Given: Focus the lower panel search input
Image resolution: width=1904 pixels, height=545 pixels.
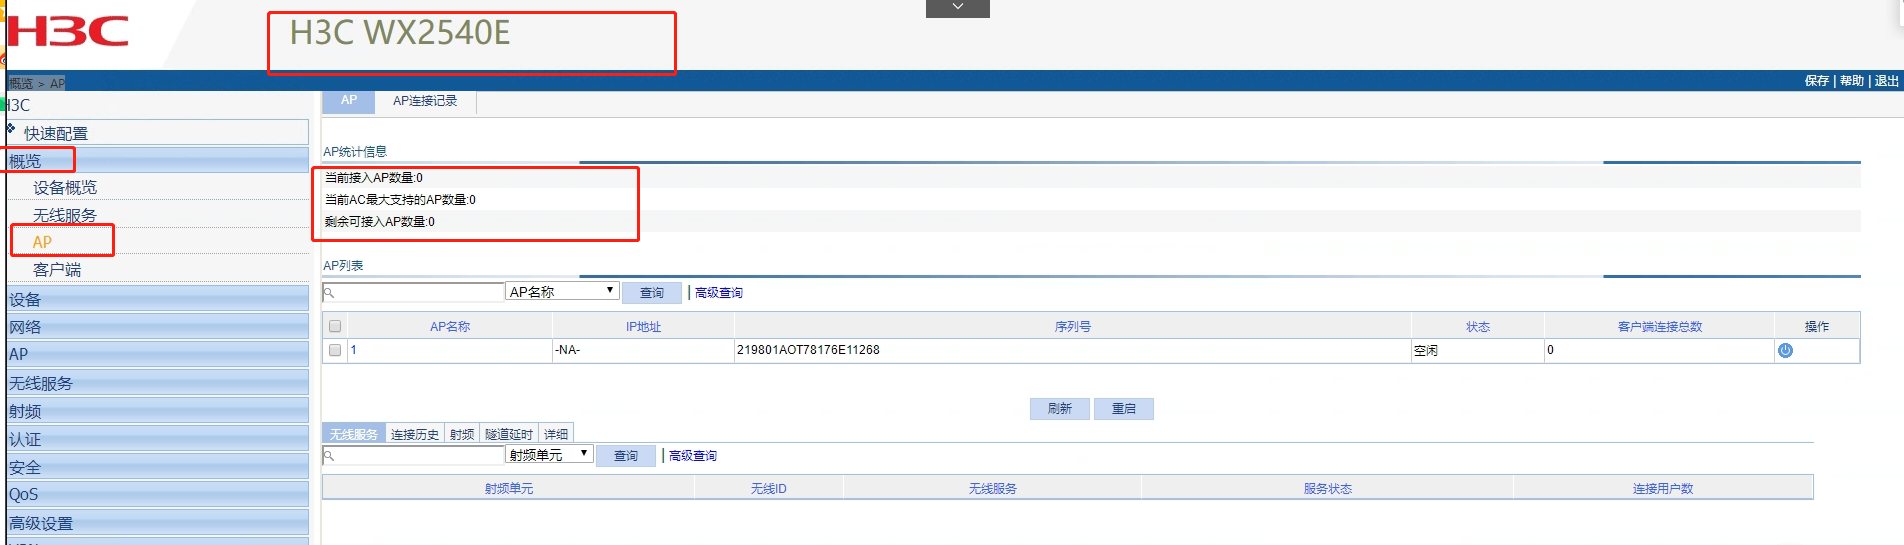Looking at the screenshot, I should point(413,455).
